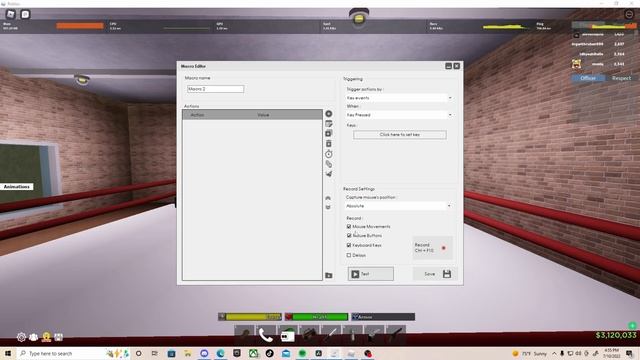This screenshot has height=360, width=640.
Task: Save the macro with the Save button
Action: pyautogui.click(x=434, y=274)
